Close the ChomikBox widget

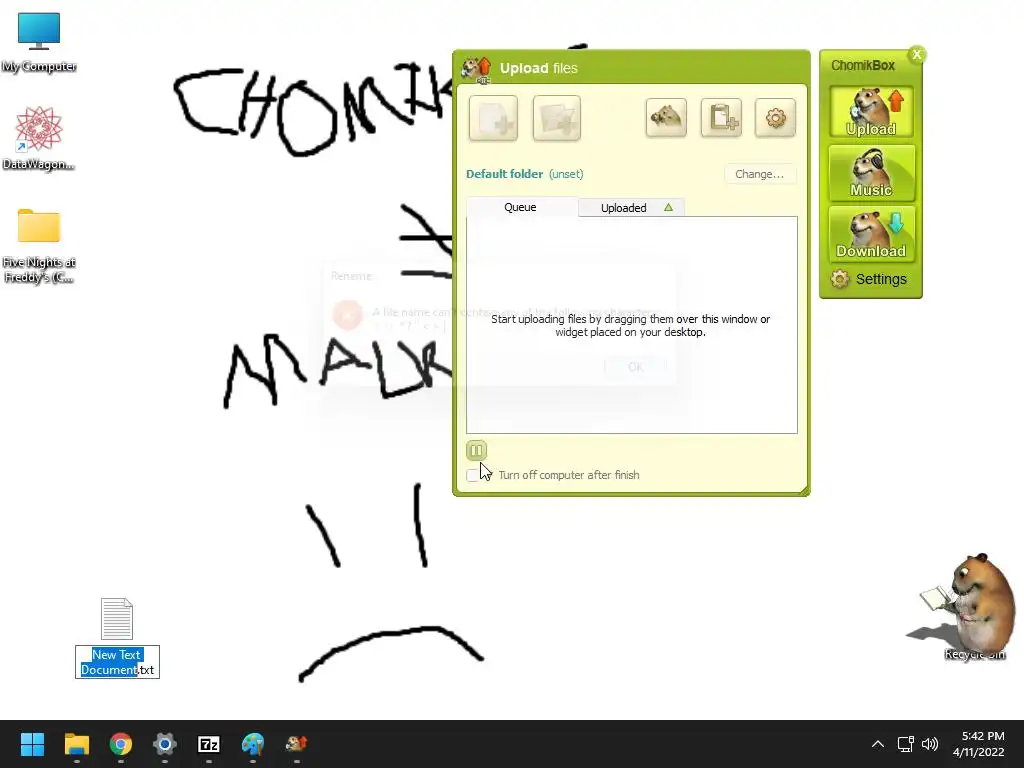[x=917, y=55]
